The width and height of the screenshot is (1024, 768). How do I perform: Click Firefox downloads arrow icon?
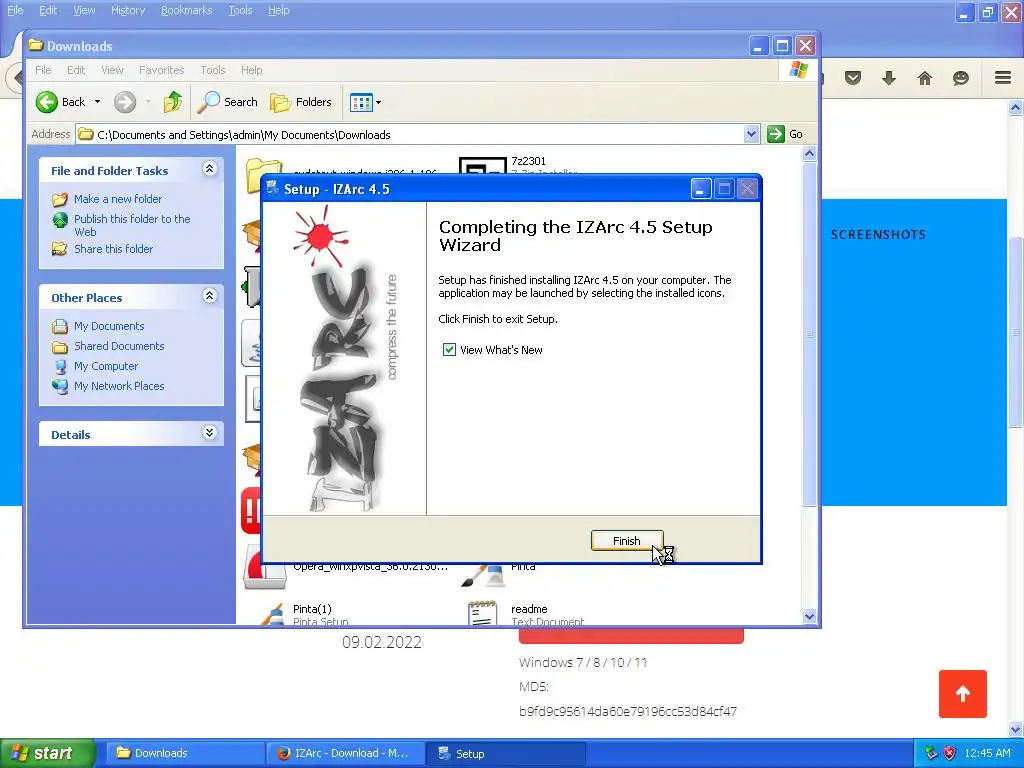[x=889, y=78]
